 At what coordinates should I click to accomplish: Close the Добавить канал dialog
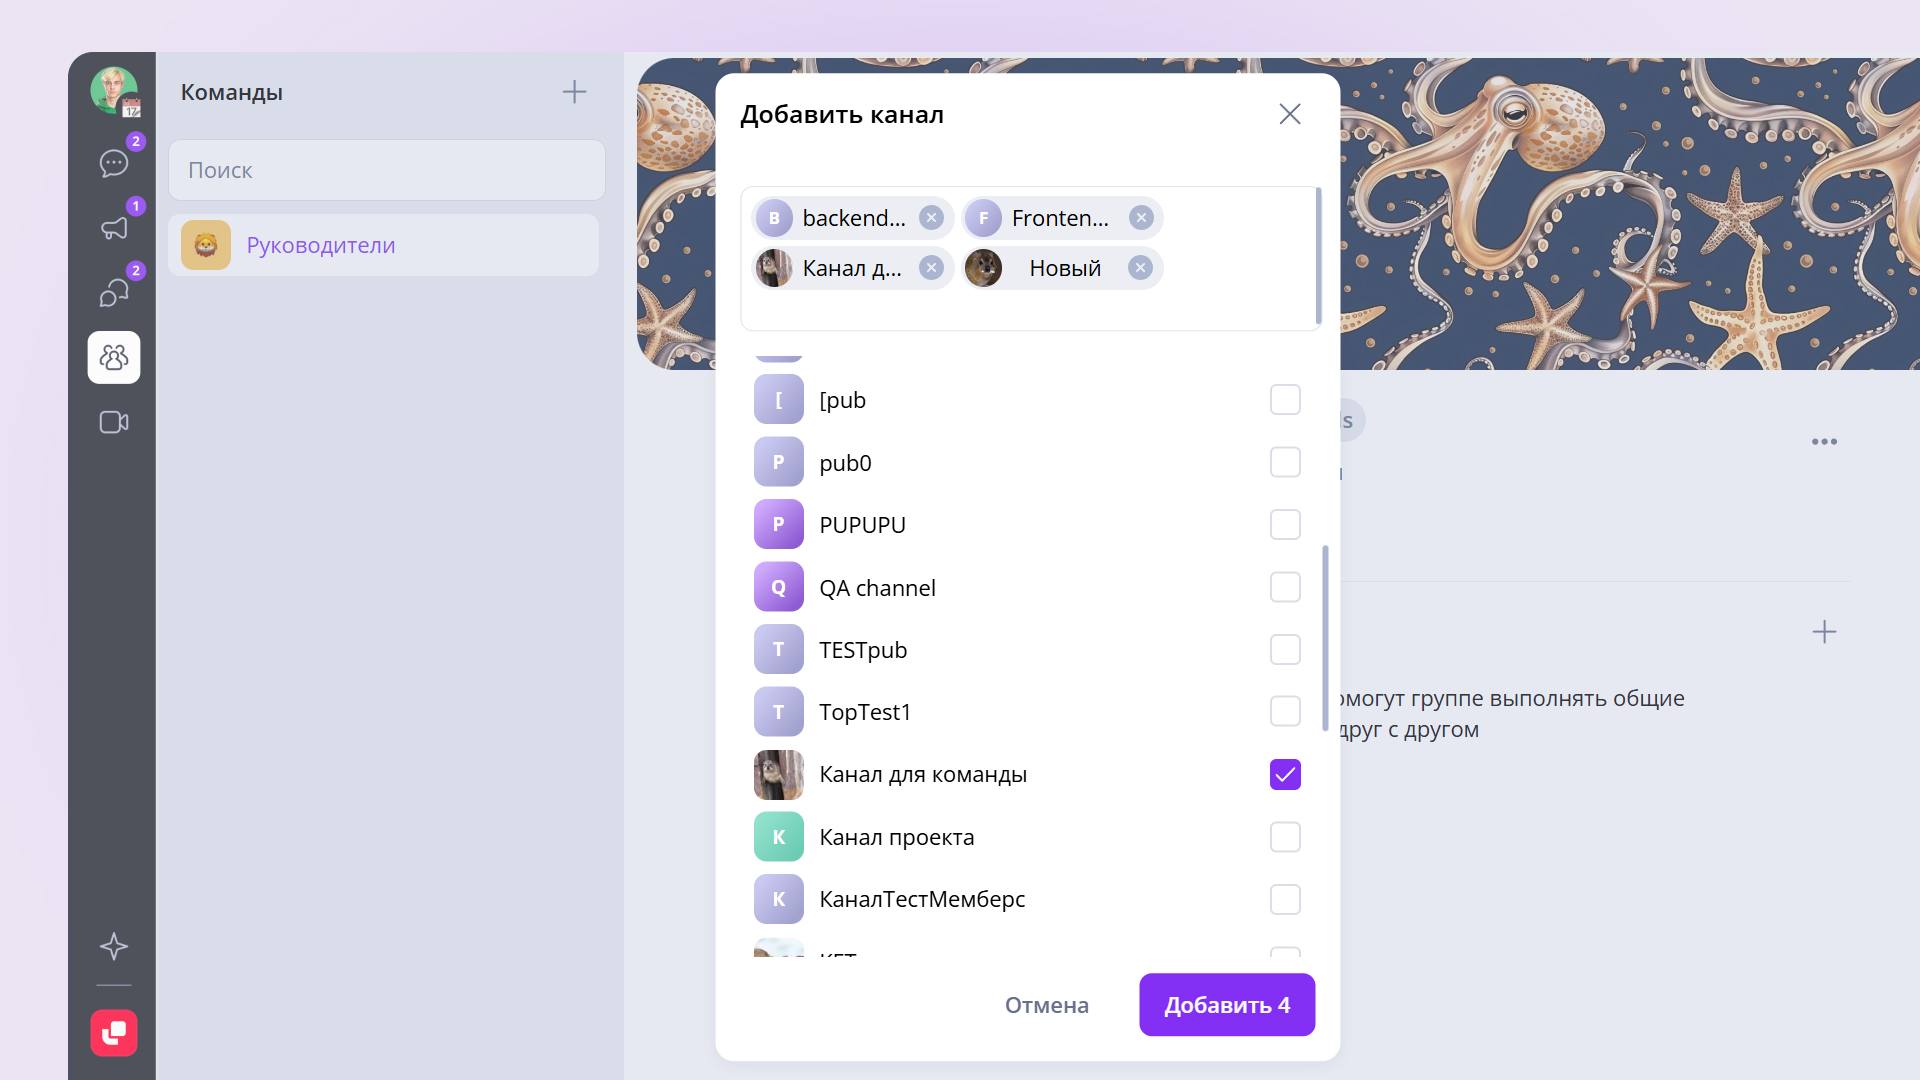tap(1290, 114)
